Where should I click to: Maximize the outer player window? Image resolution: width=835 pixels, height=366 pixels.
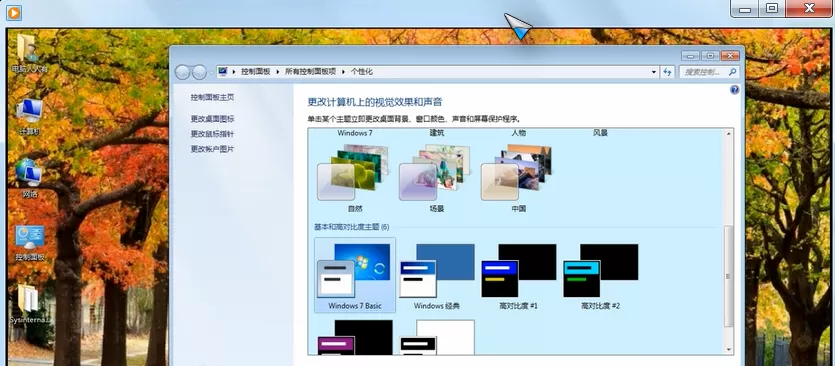772,8
